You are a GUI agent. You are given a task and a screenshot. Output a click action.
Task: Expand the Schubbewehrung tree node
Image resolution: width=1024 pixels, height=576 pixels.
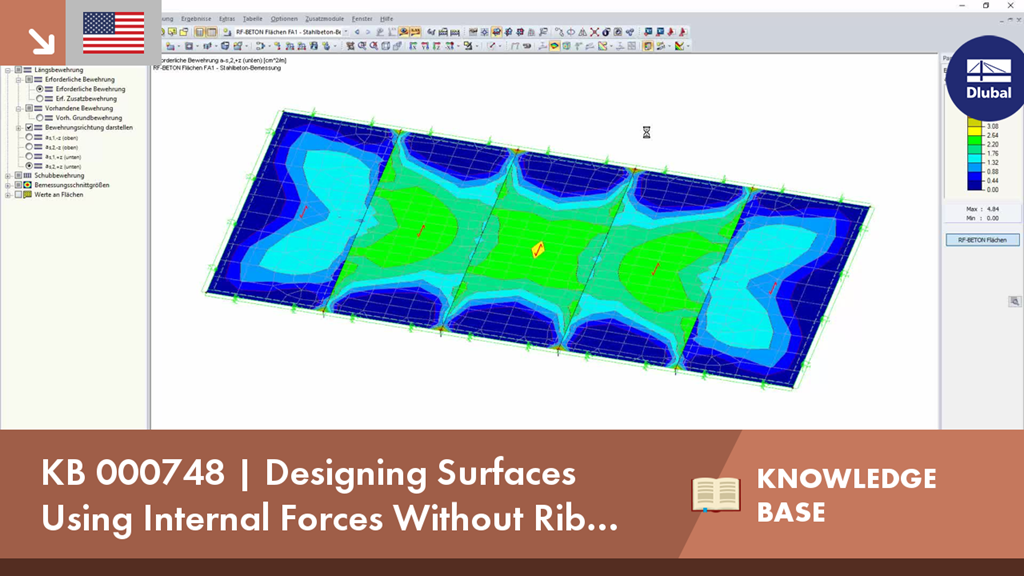(x=8, y=176)
